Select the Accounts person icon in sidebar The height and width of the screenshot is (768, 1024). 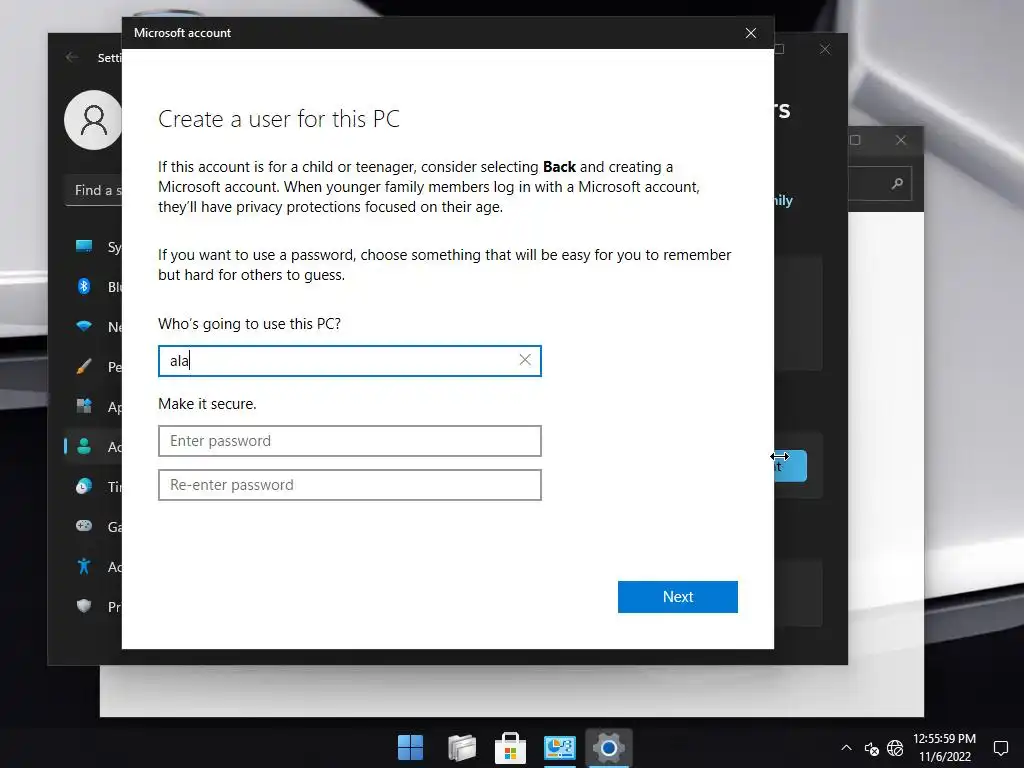(84, 447)
